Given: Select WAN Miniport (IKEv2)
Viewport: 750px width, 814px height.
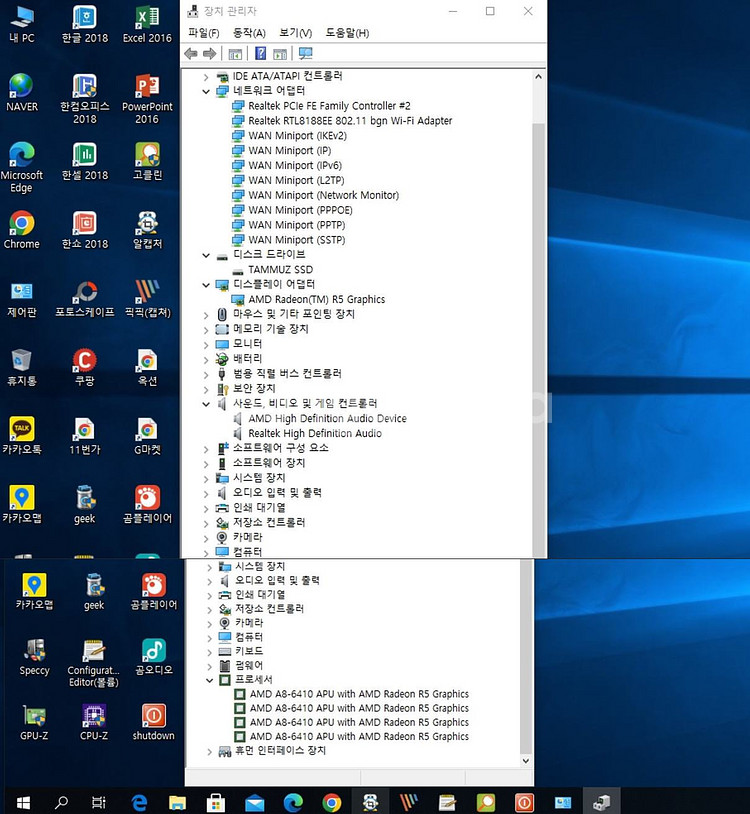Looking at the screenshot, I should click(297, 136).
